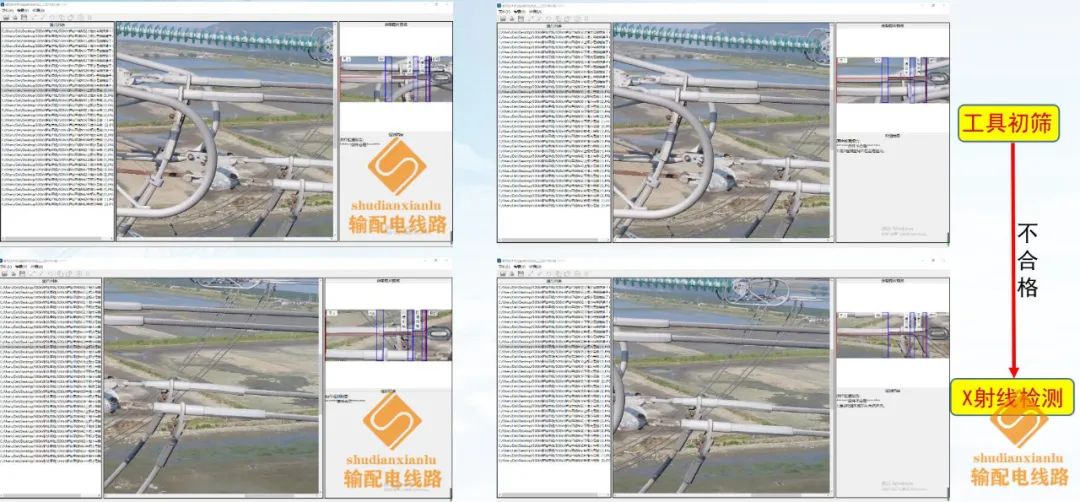The image size is (1080, 502).
Task: Open the first menu in the bottom-left window
Action: [6, 266]
